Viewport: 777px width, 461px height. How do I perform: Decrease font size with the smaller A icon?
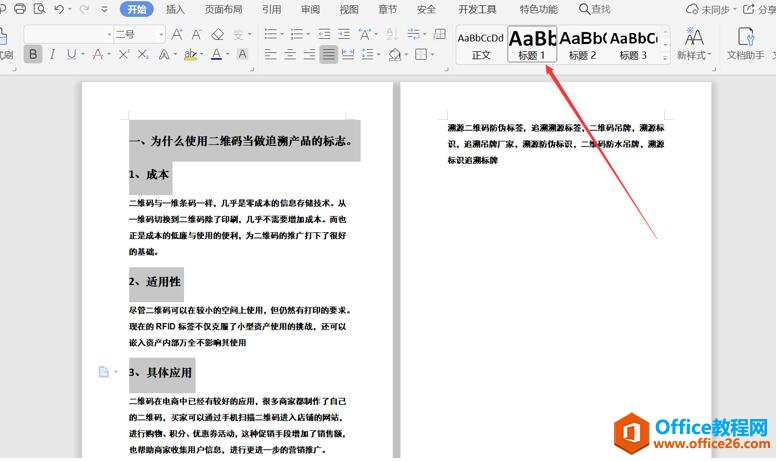tap(197, 34)
